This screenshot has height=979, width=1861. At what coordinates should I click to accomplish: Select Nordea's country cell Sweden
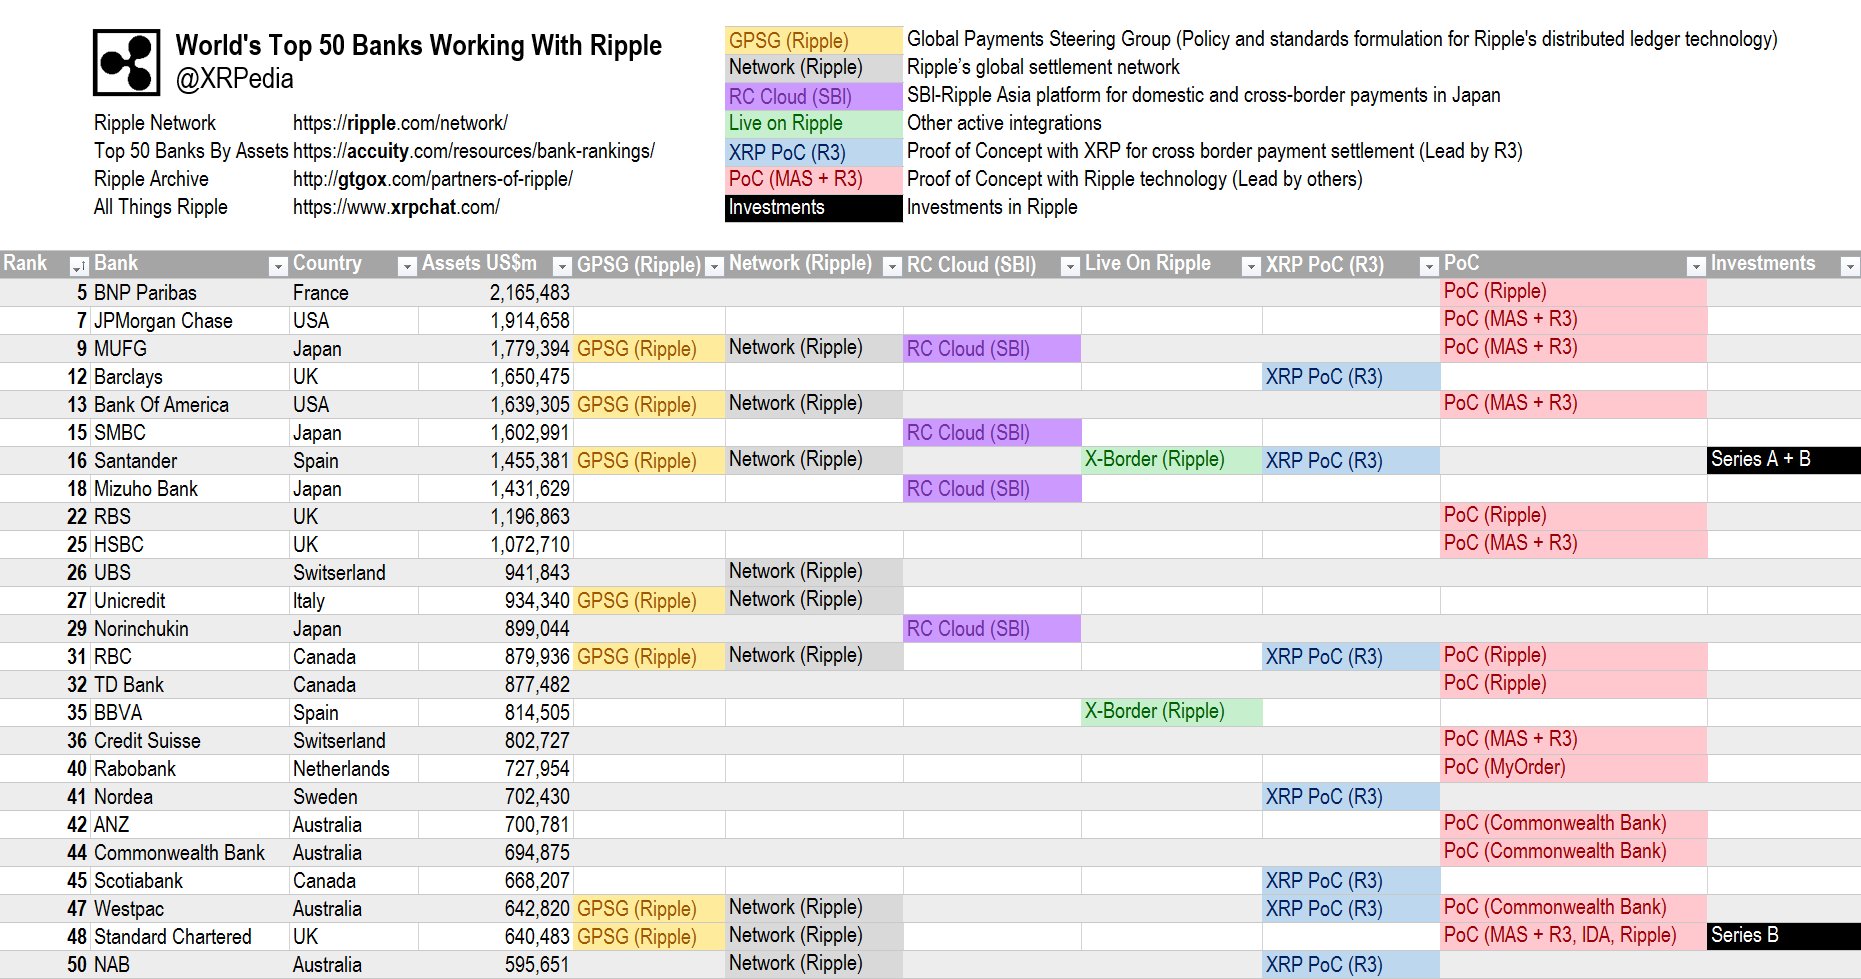coord(354,797)
